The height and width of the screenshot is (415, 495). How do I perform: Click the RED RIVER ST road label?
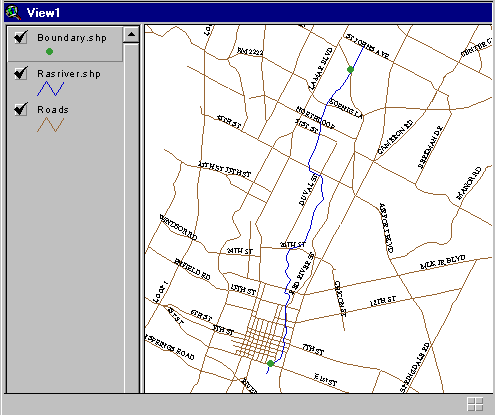302,273
